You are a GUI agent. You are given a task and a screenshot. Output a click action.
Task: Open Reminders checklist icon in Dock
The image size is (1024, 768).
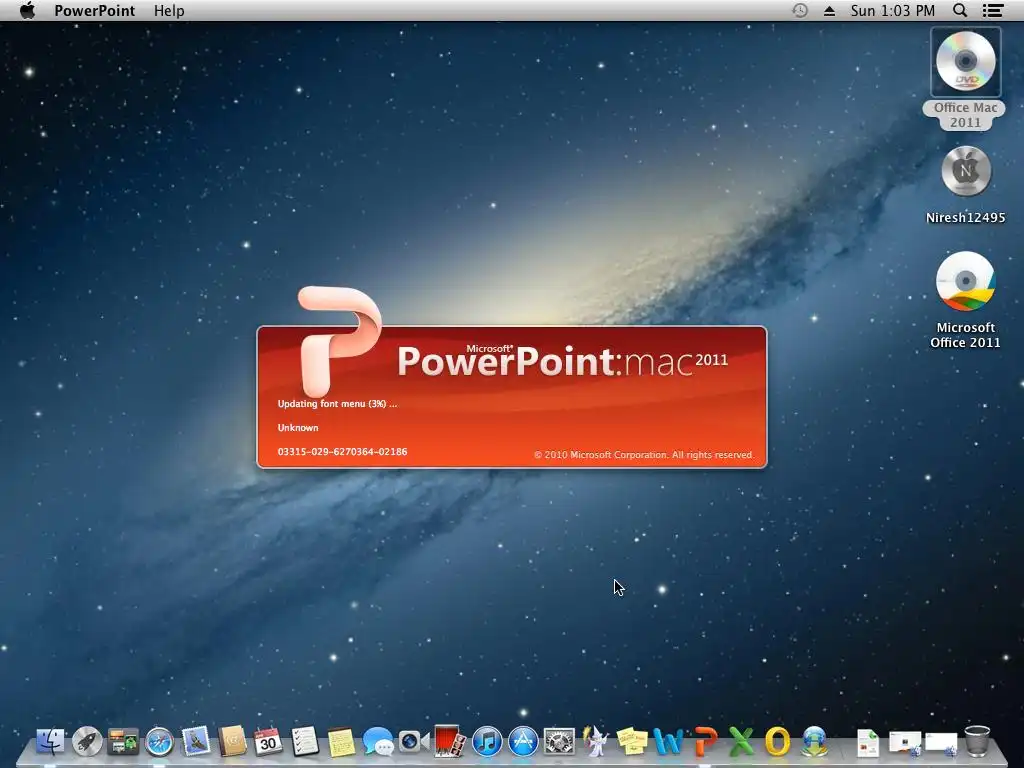pos(304,742)
